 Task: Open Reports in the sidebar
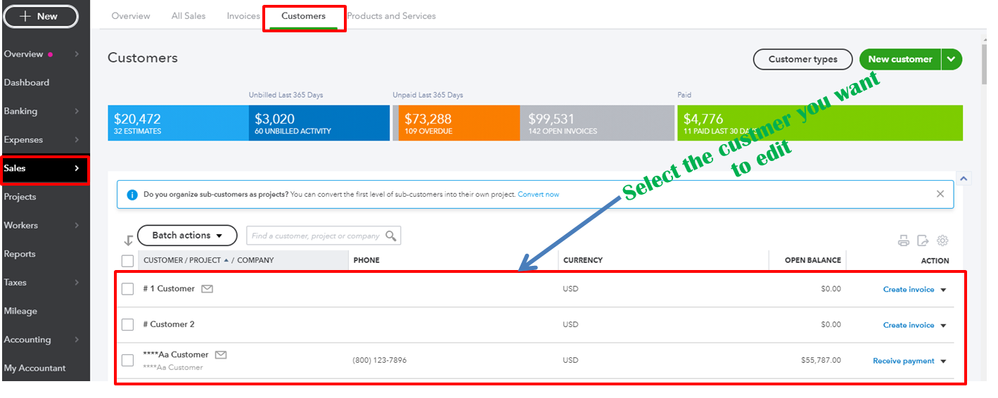tap(20, 254)
